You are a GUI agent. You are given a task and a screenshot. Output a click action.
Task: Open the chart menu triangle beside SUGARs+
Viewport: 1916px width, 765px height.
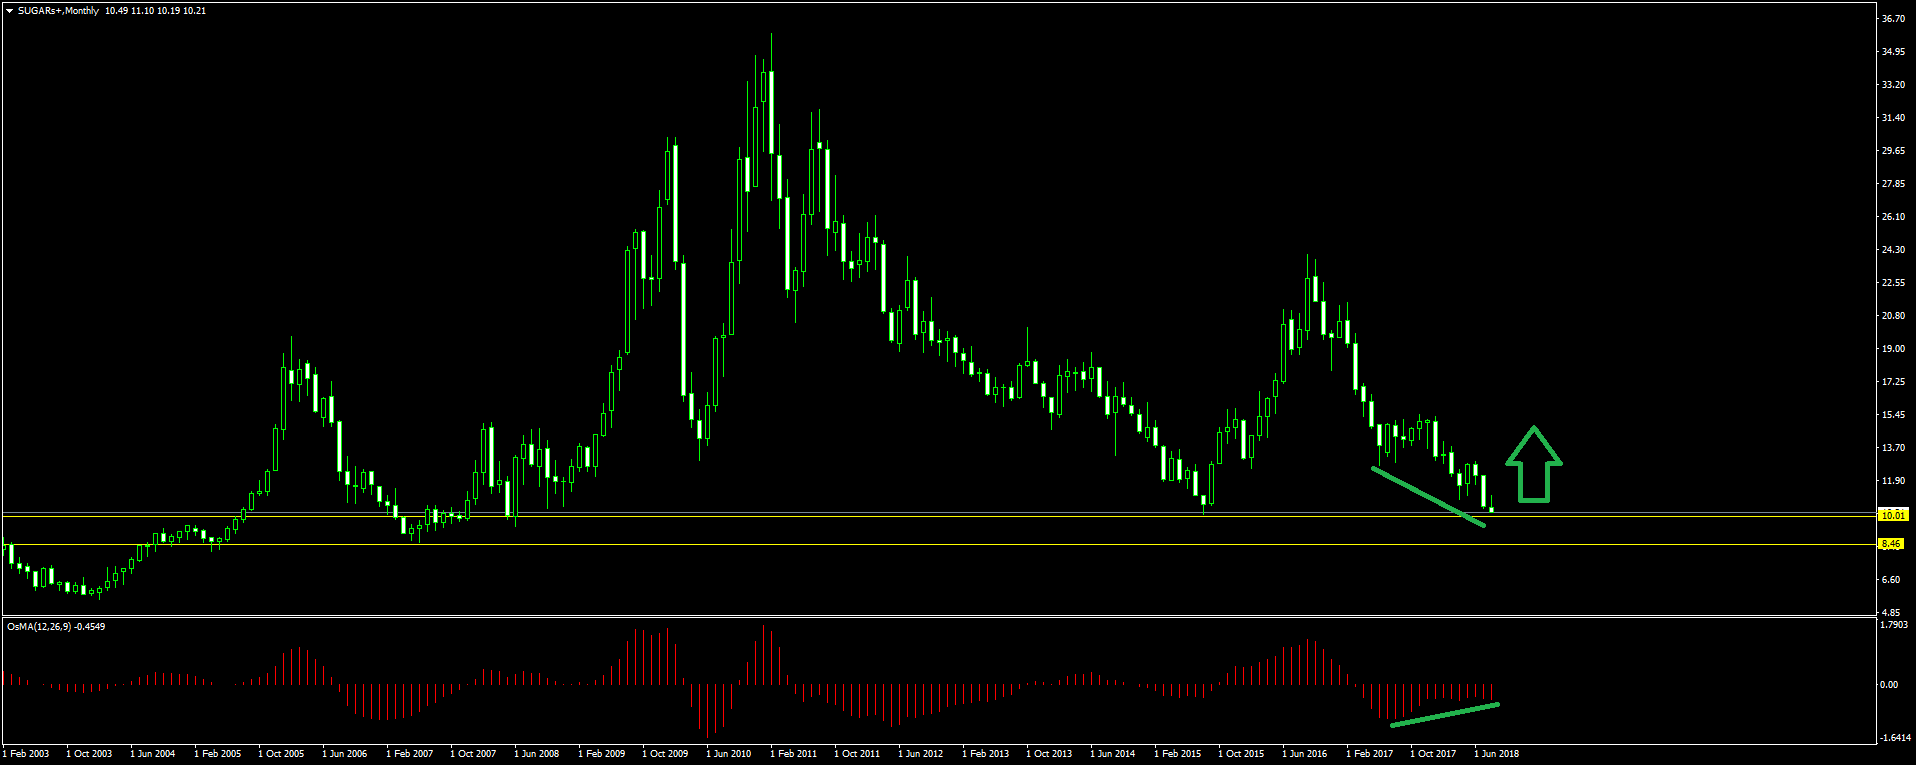pyautogui.click(x=9, y=11)
